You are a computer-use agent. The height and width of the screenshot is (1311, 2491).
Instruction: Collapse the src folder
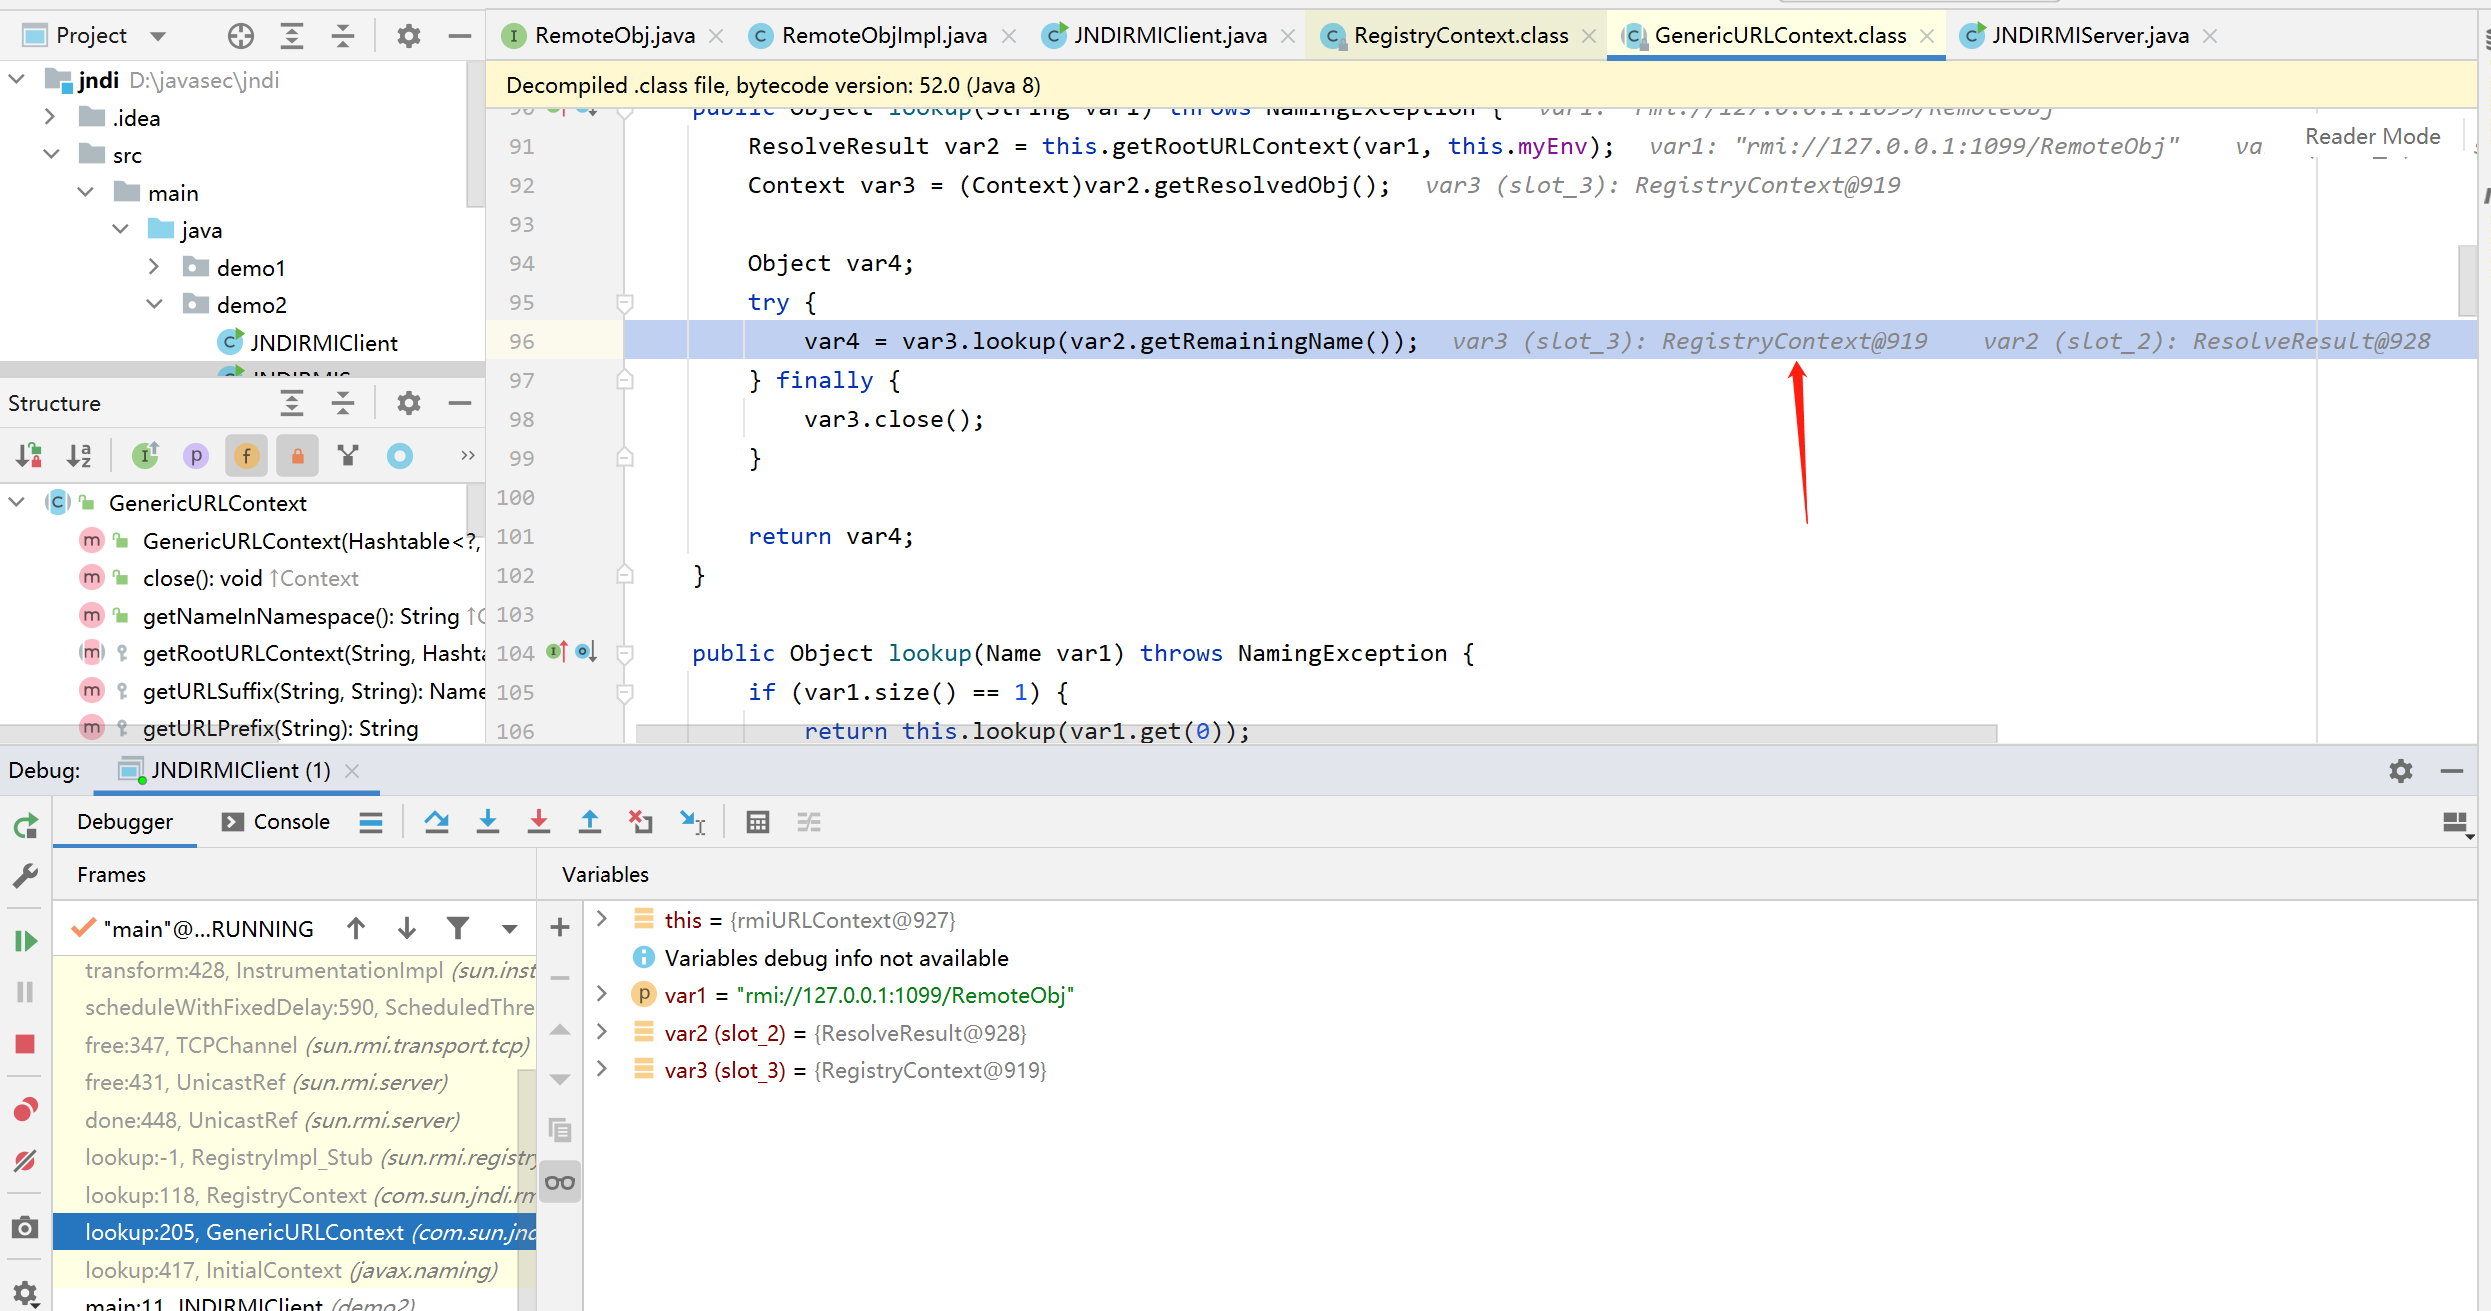click(51, 154)
